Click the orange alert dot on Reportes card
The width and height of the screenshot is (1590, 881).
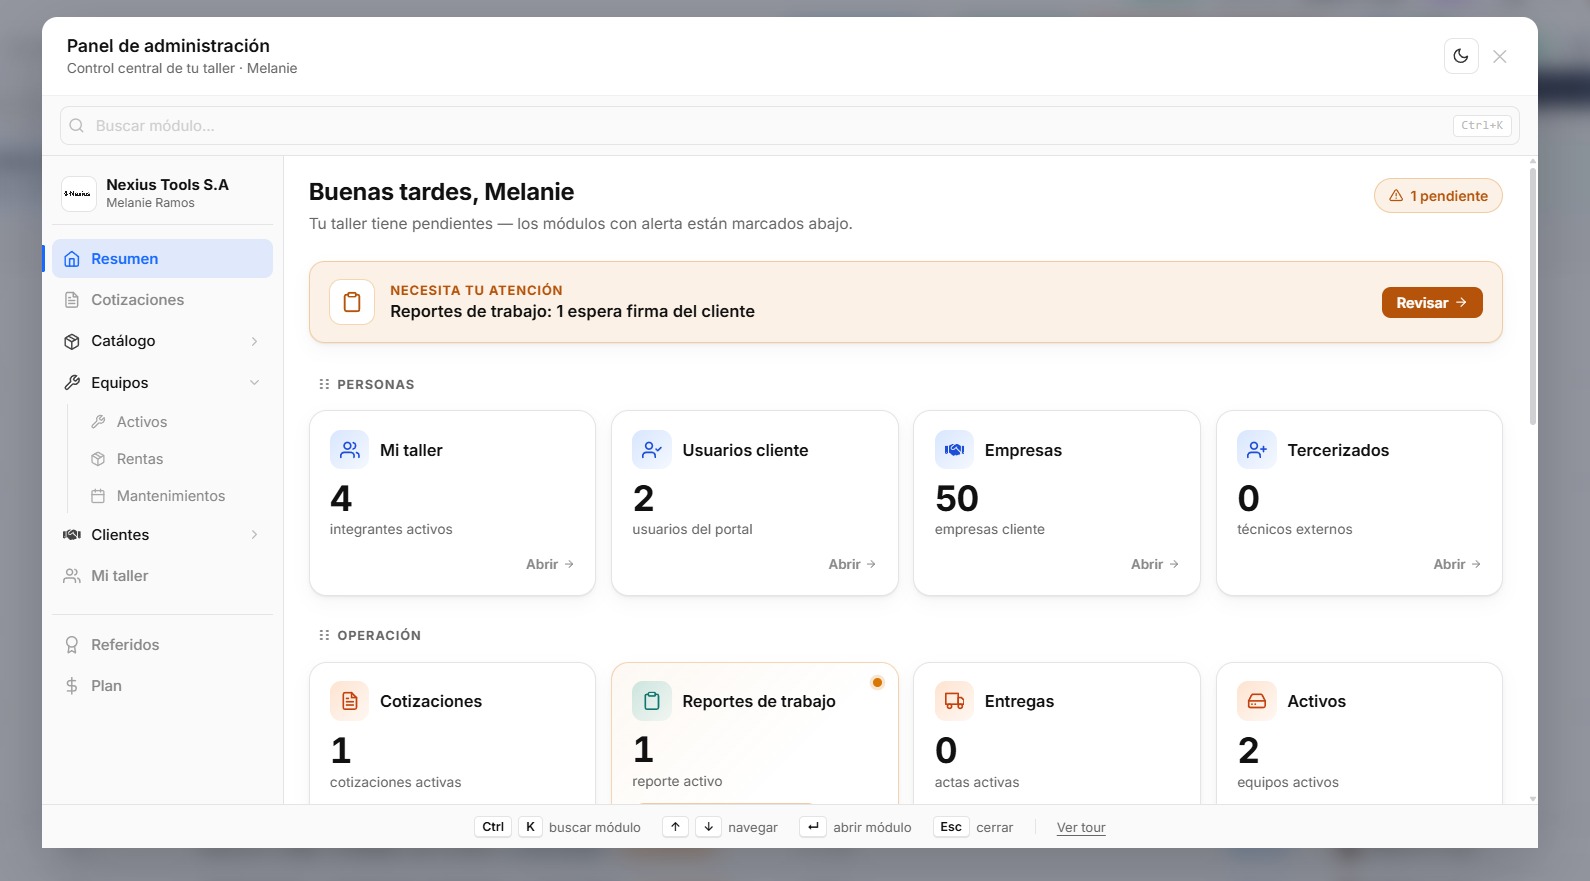(x=877, y=683)
